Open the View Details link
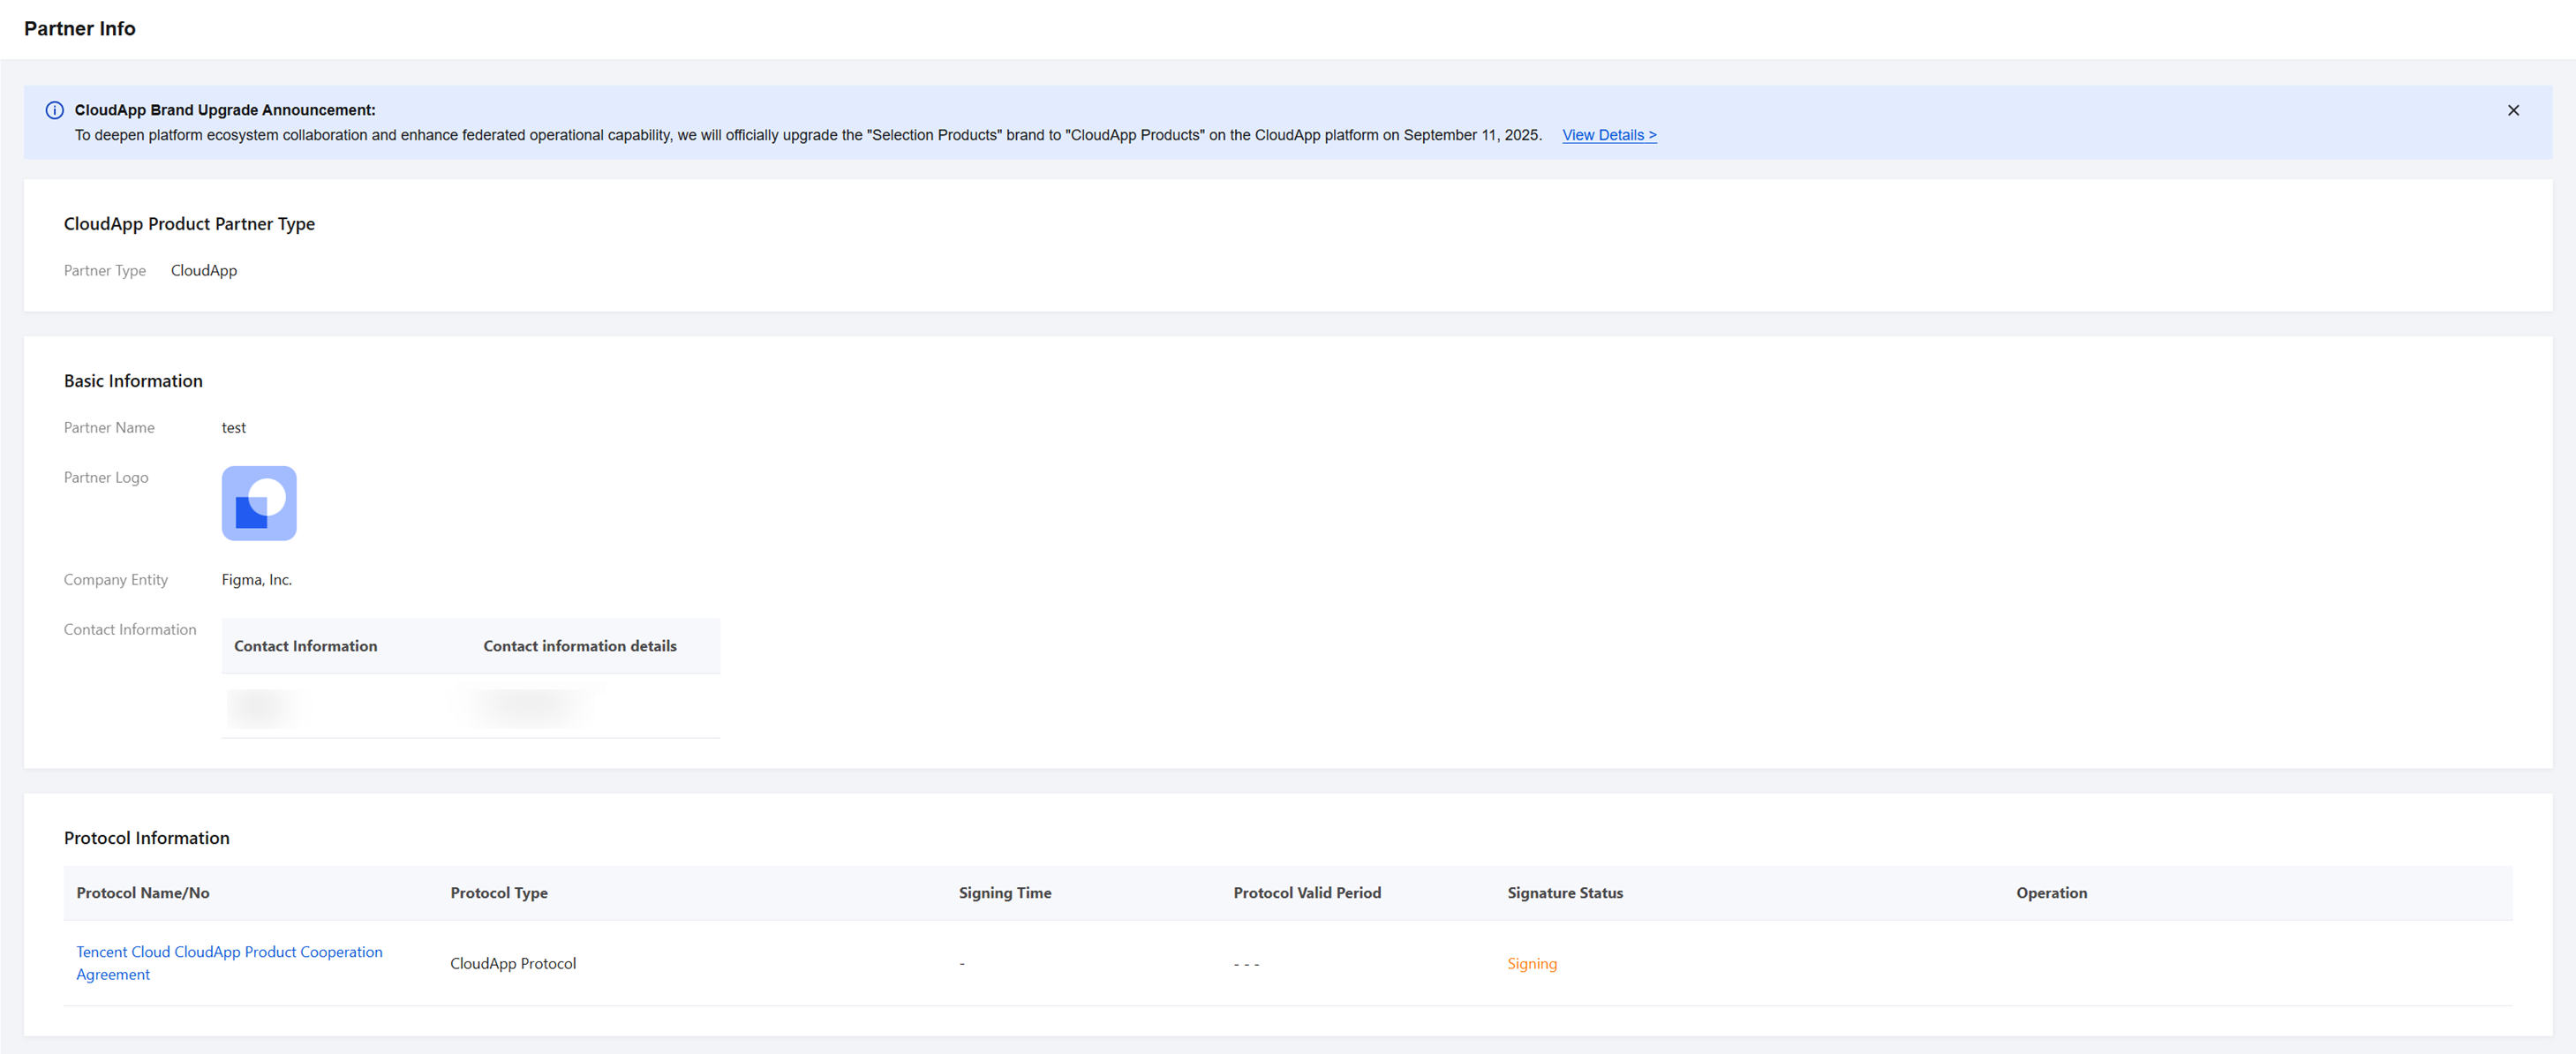This screenshot has height=1054, width=2576. point(1608,135)
